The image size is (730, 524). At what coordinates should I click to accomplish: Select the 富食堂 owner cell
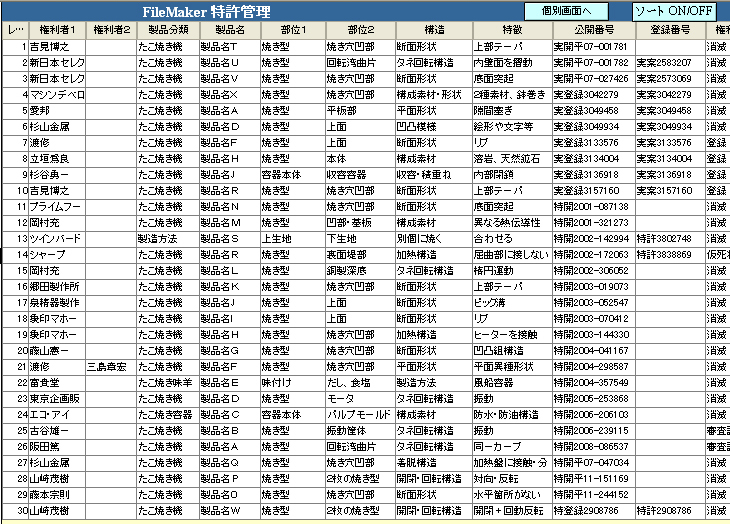coord(57,383)
